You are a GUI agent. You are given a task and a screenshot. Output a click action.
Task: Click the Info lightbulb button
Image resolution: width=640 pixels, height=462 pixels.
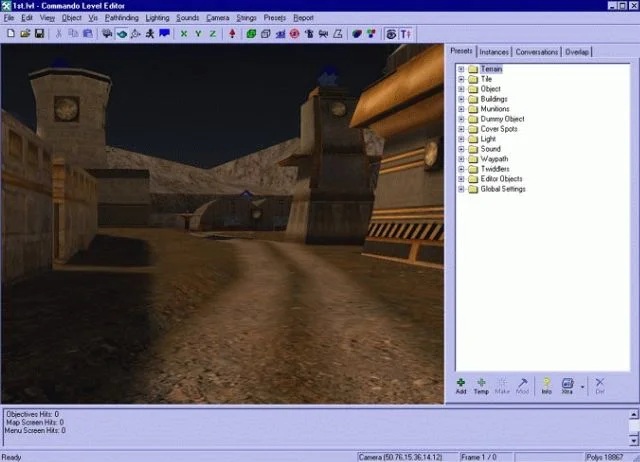547,386
